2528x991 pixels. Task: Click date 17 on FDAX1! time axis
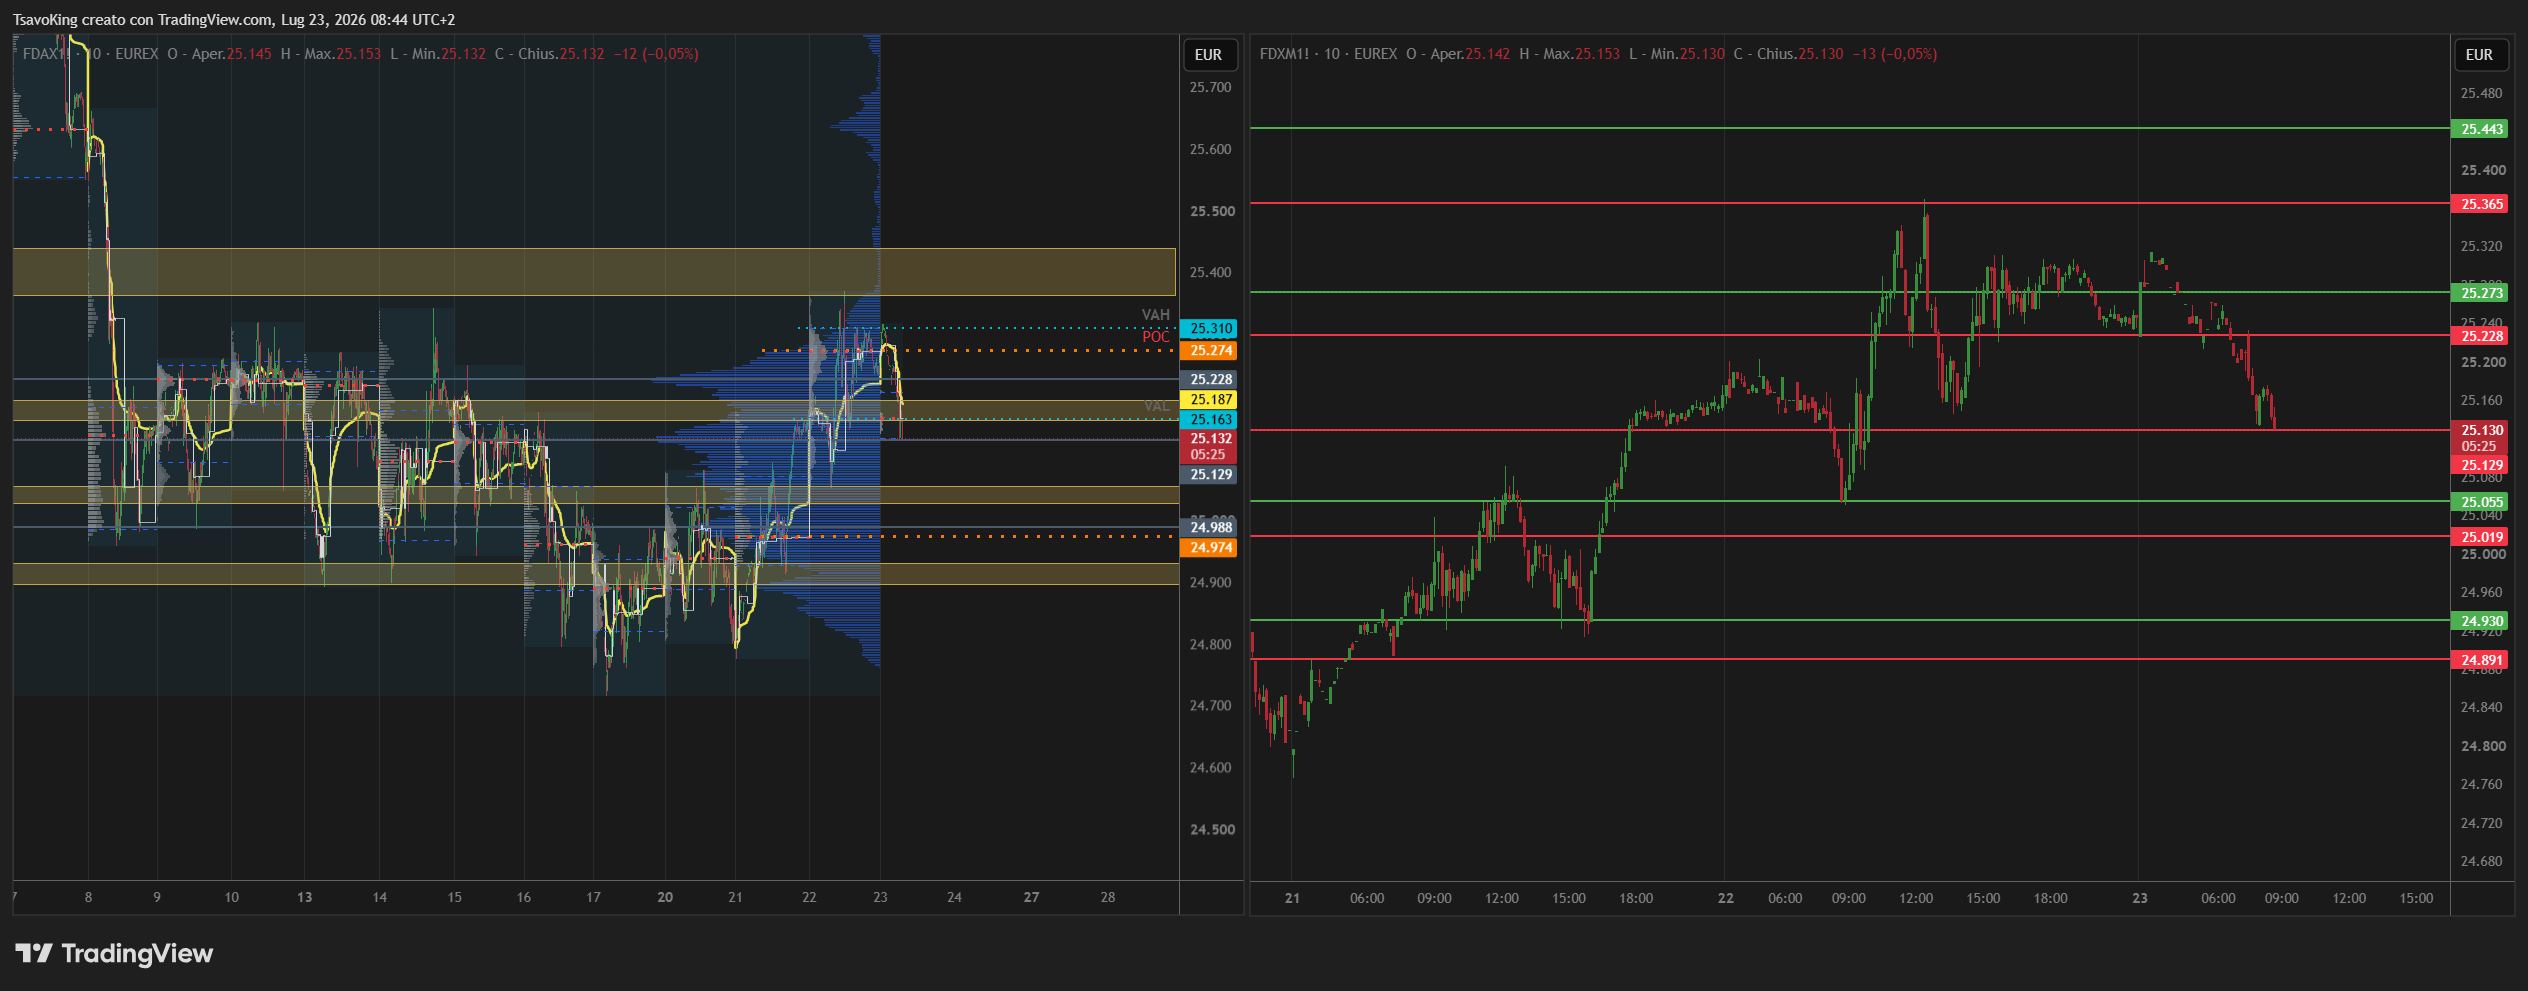click(593, 897)
